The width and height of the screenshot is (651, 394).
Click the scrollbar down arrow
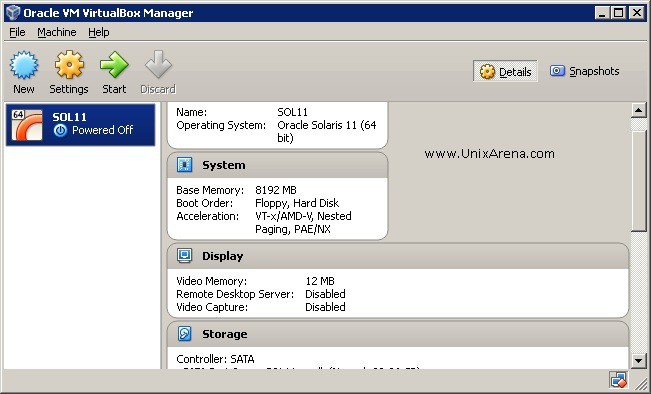pos(638,360)
